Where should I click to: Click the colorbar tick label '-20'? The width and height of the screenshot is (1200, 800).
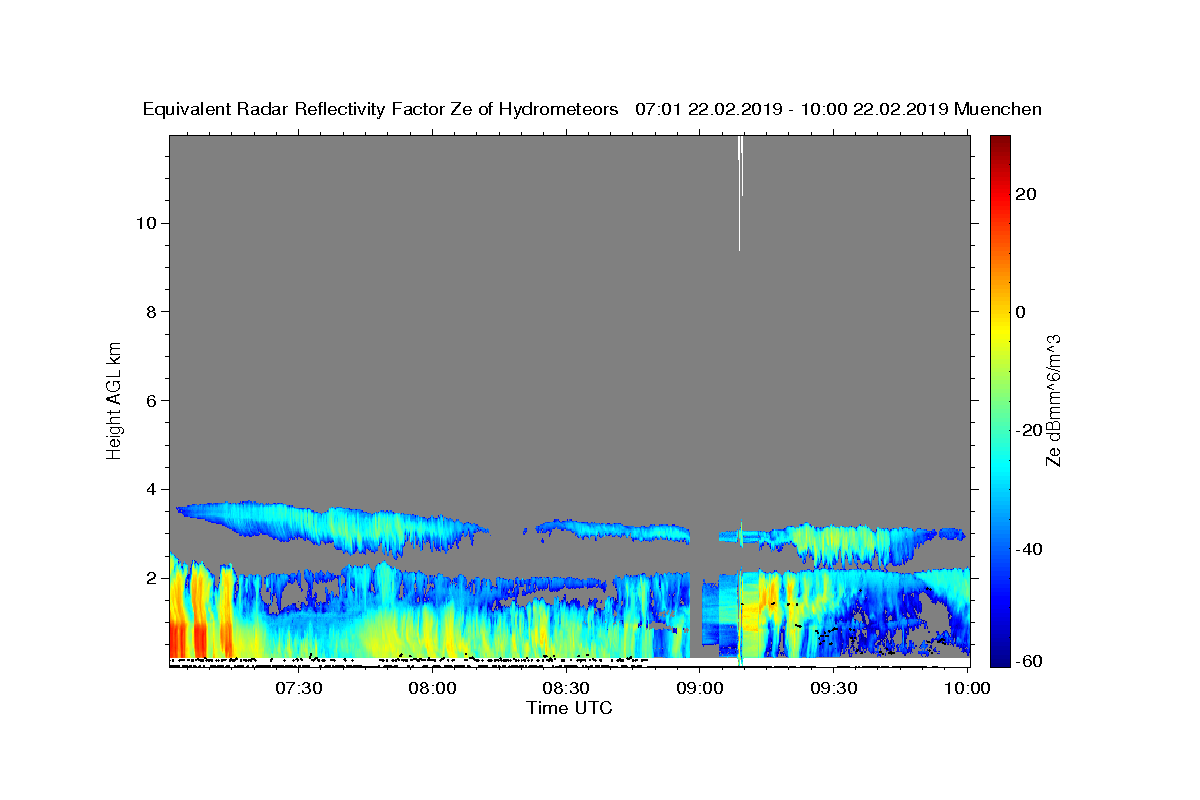1029,430
